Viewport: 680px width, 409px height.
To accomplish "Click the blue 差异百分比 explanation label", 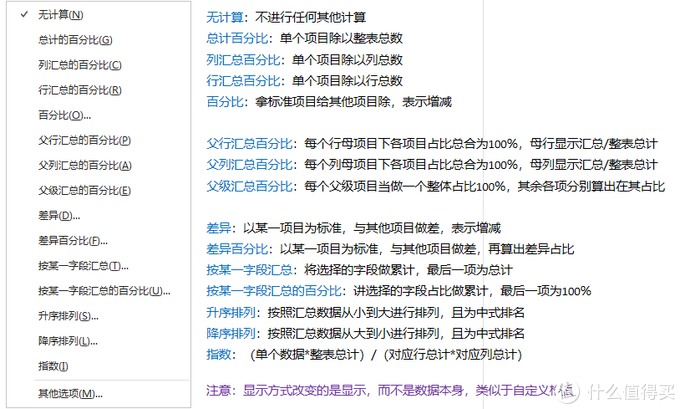I will click(x=237, y=249).
